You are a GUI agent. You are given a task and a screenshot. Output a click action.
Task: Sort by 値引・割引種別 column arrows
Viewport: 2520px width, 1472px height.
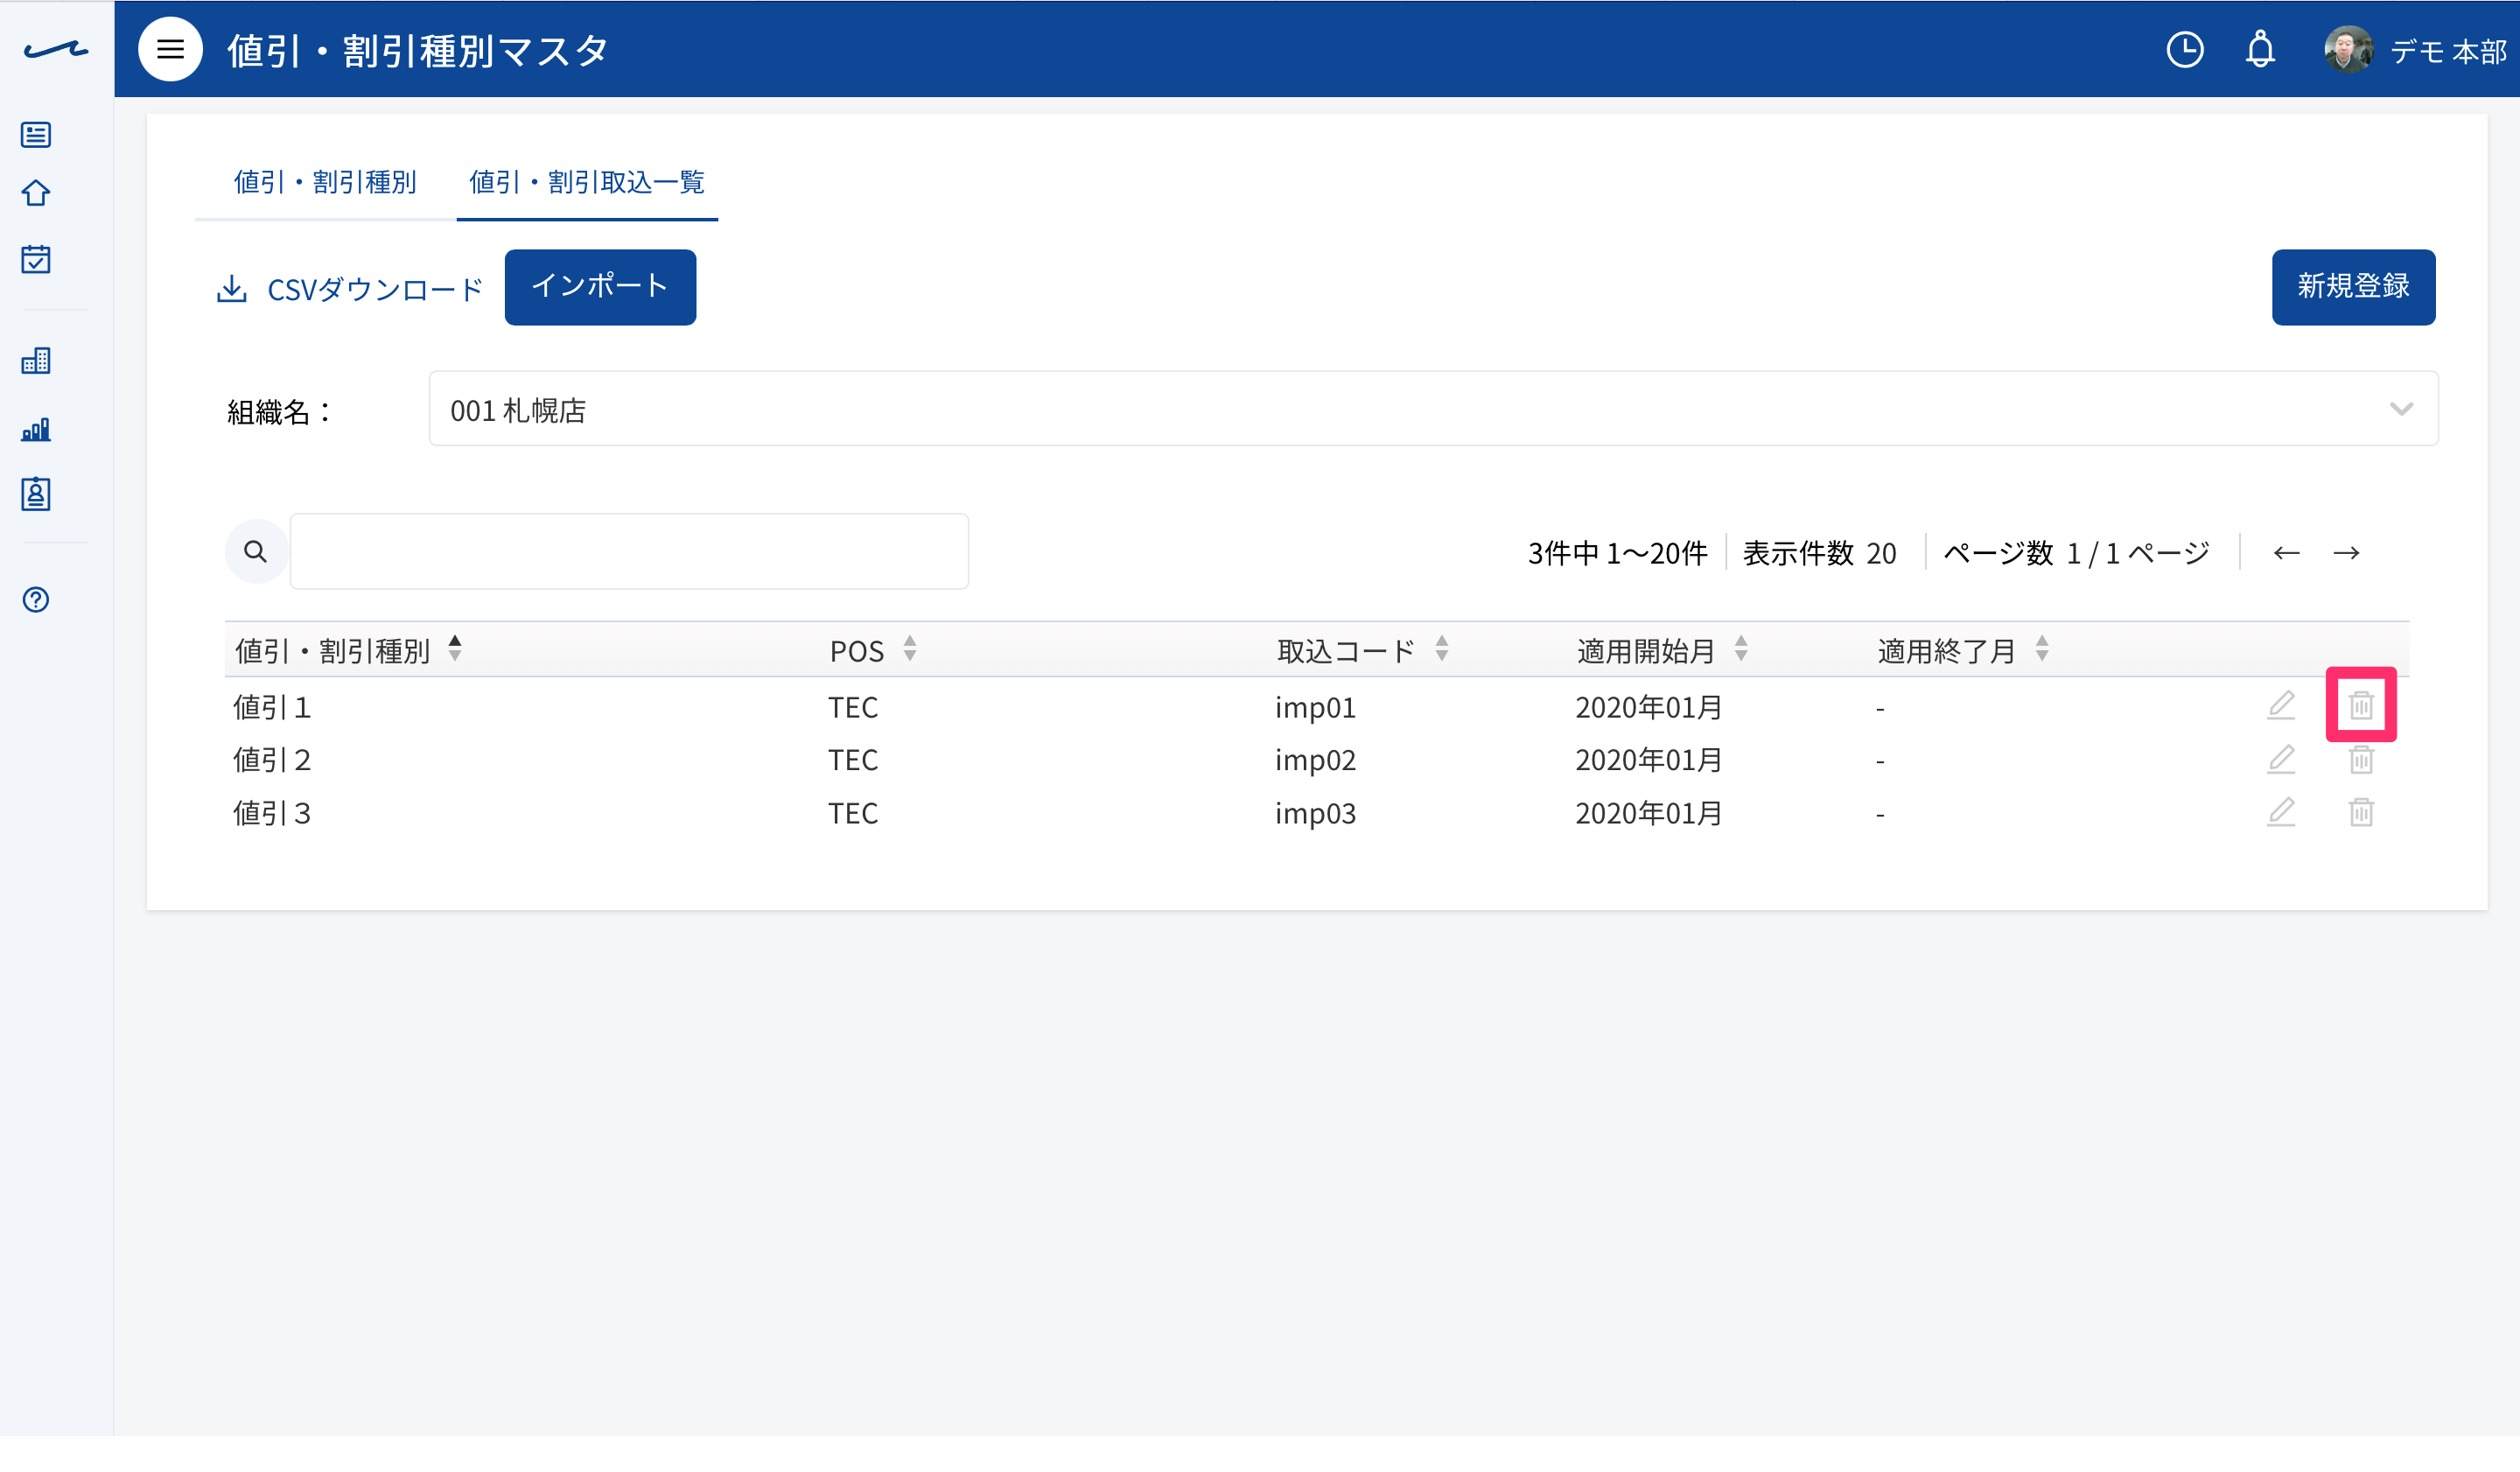(x=455, y=649)
